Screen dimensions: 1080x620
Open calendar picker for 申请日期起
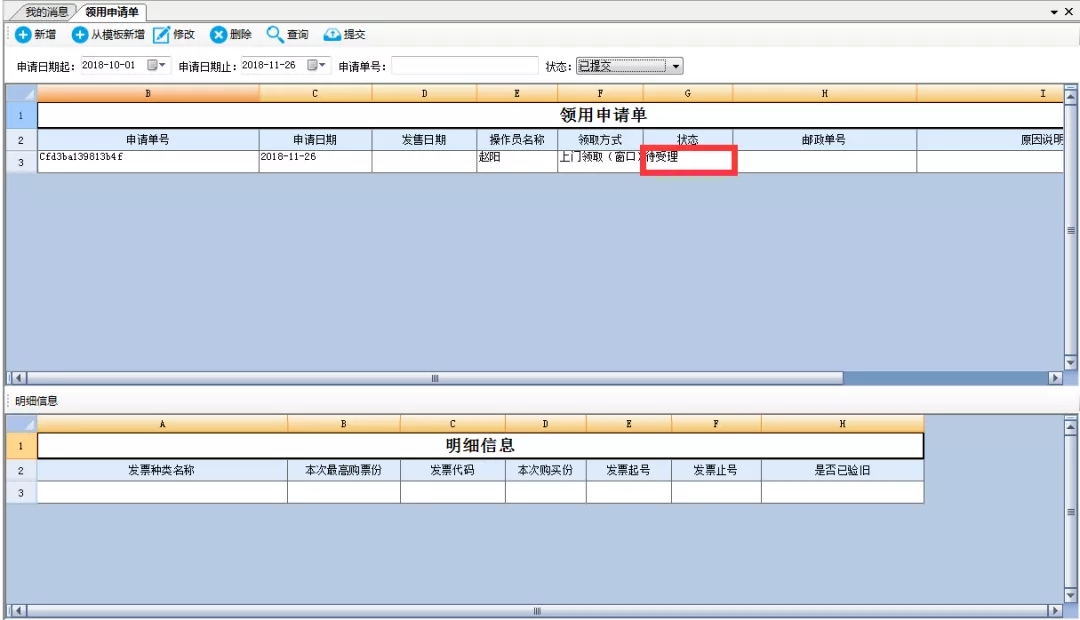pyautogui.click(x=158, y=66)
